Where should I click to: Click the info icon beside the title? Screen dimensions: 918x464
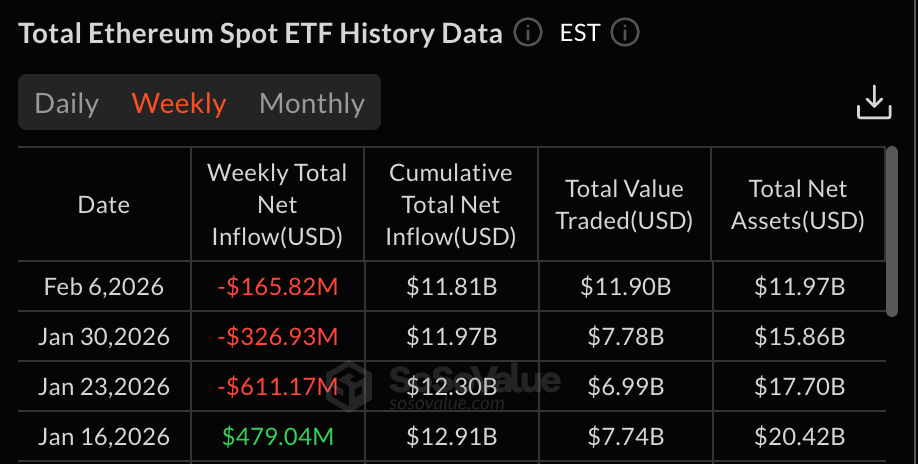click(528, 33)
